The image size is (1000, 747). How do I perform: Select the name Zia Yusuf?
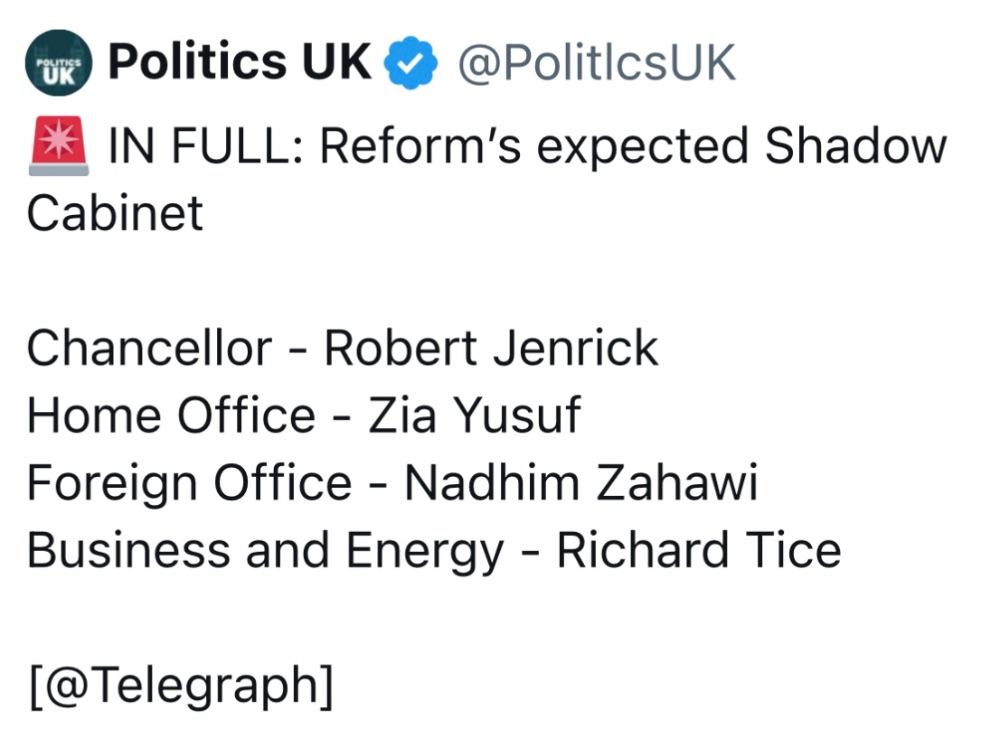(474, 416)
